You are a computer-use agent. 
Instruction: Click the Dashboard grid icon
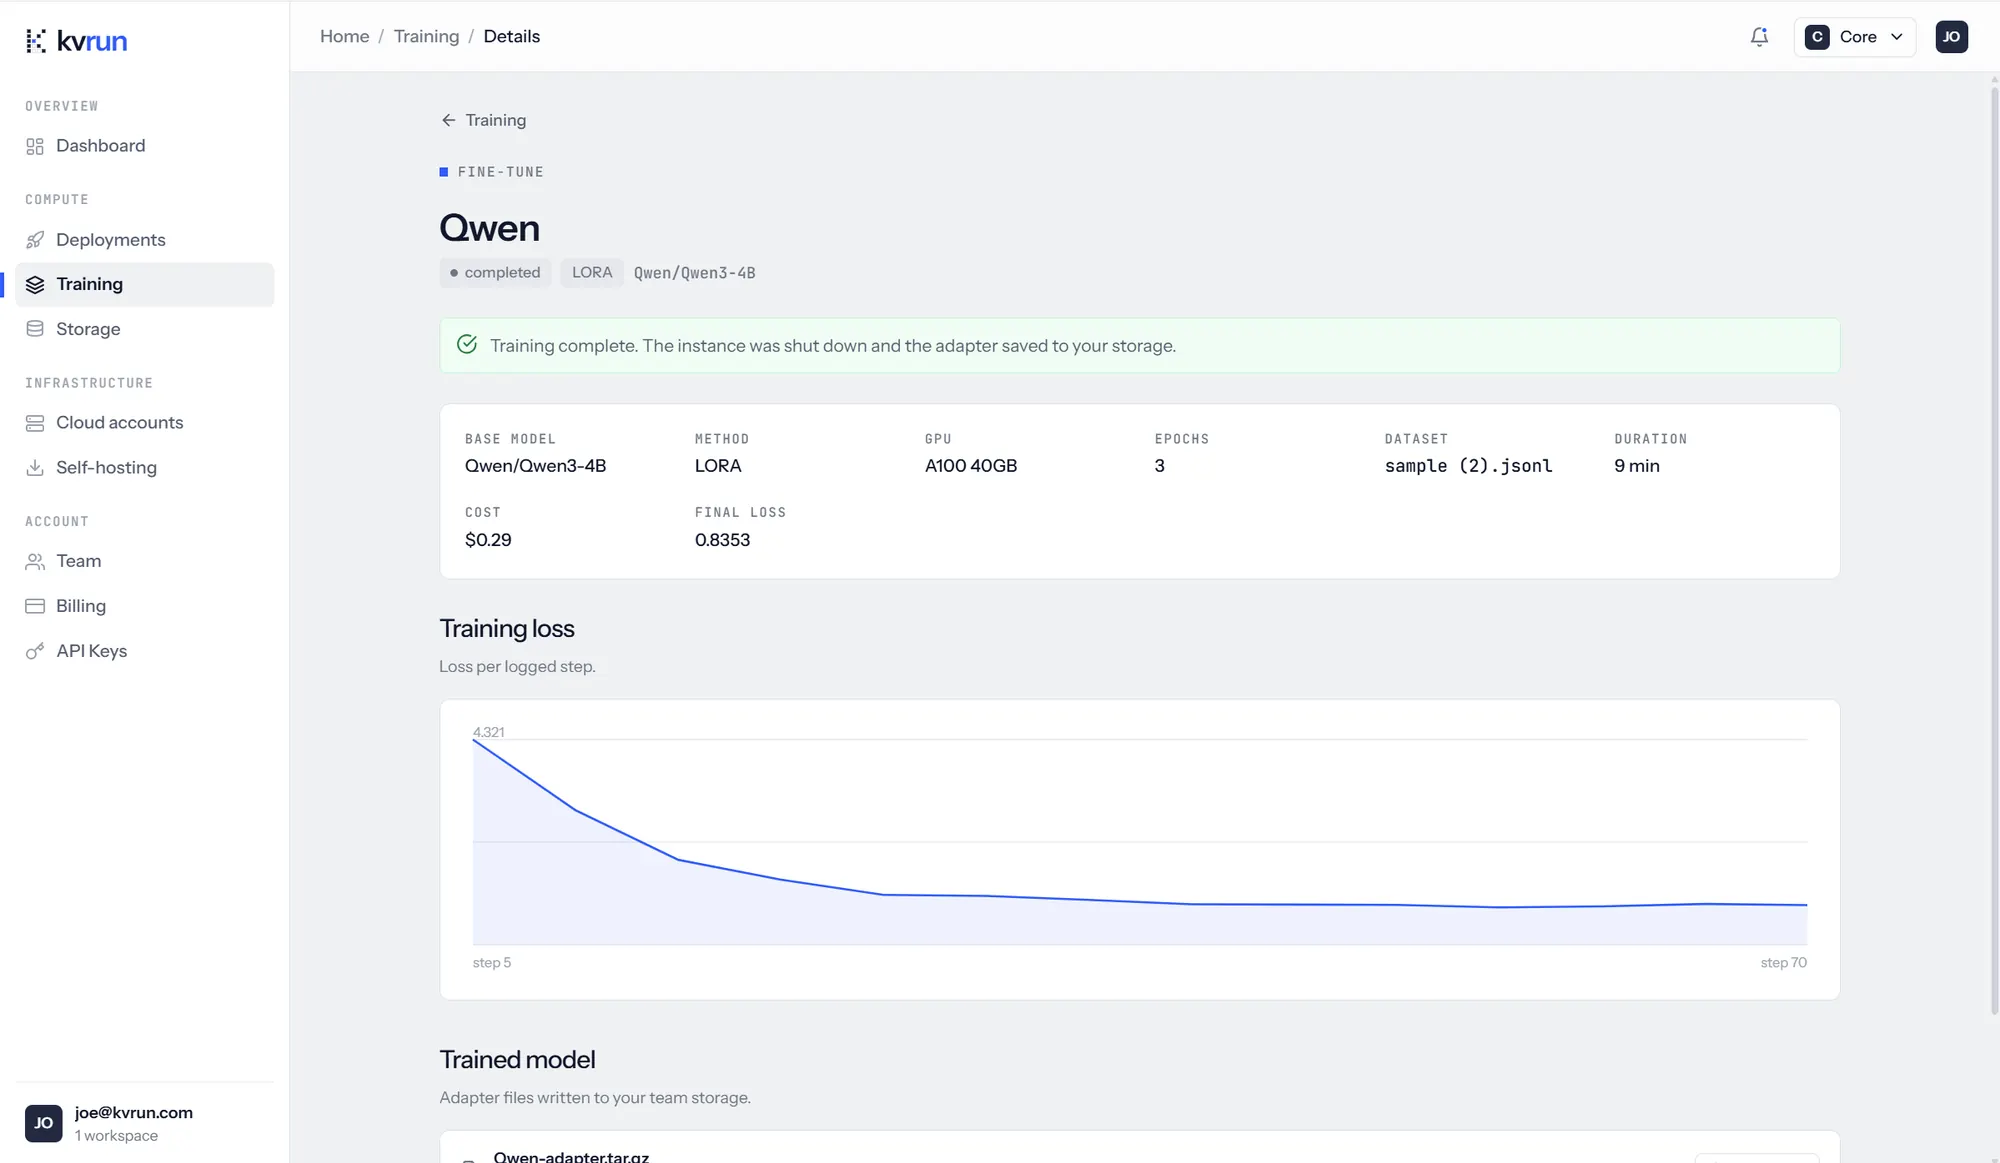coord(35,146)
